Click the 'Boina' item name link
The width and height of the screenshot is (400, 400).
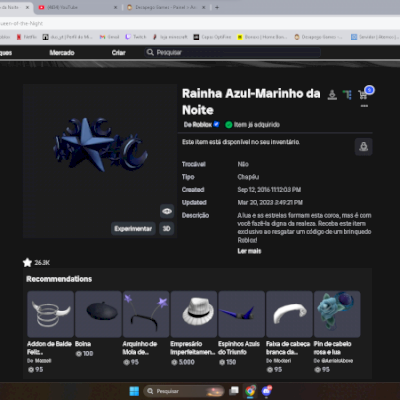(83, 344)
